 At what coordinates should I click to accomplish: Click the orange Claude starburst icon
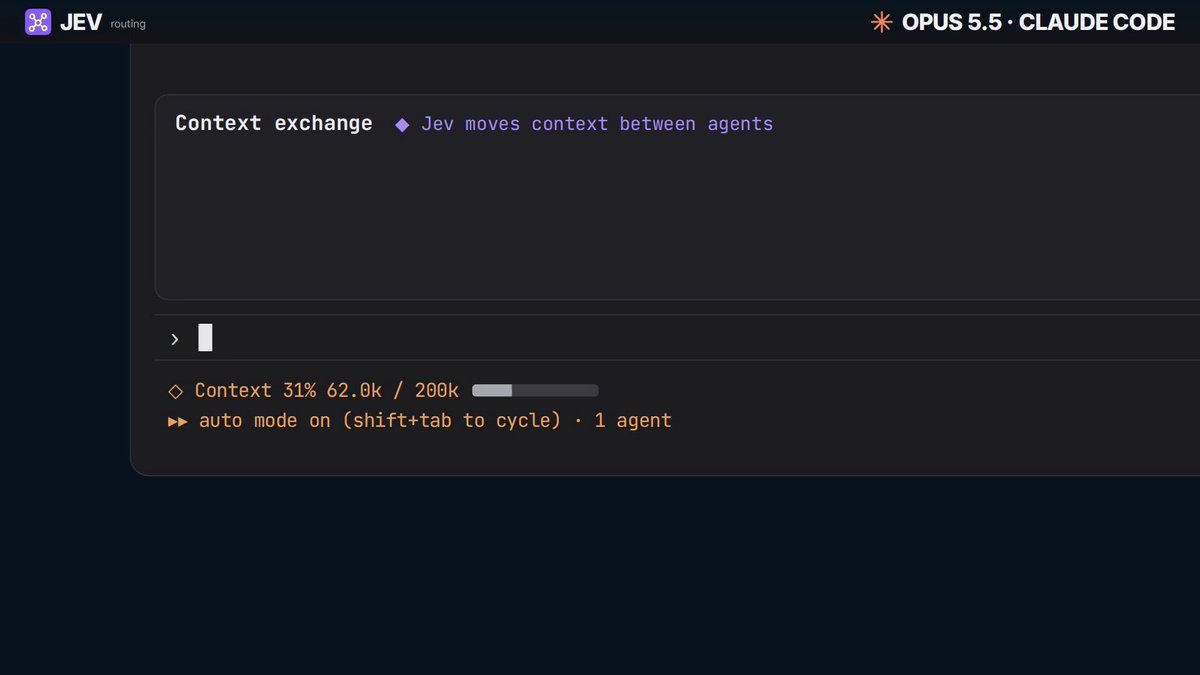[881, 22]
